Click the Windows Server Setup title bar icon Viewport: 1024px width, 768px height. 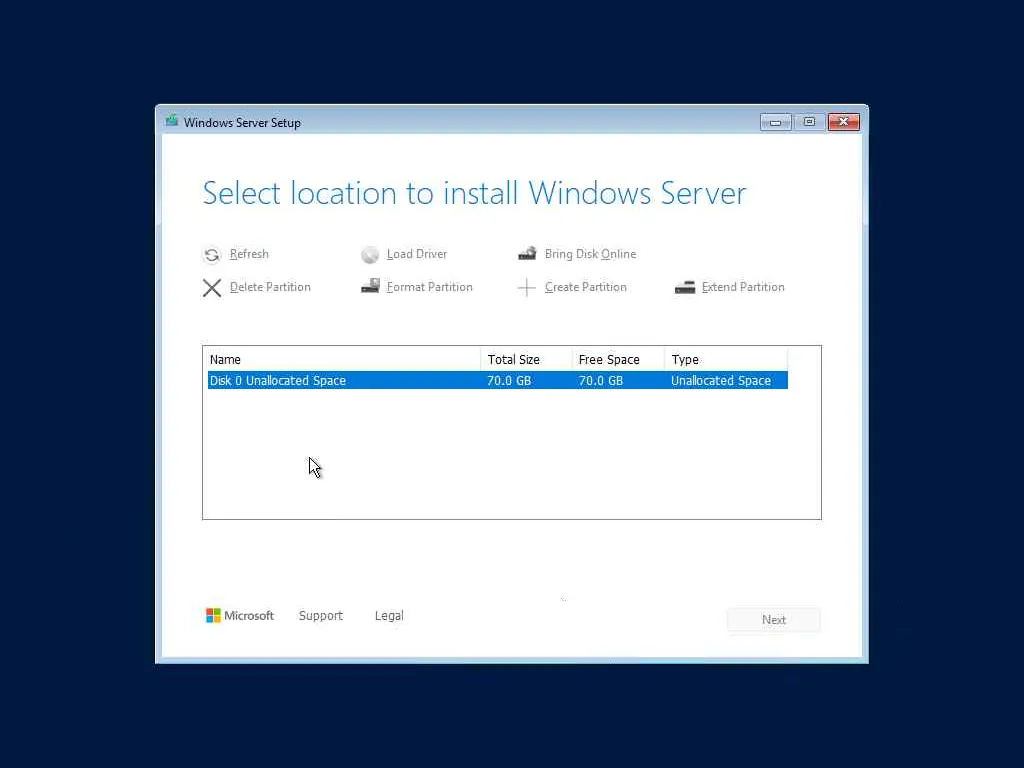coord(172,121)
